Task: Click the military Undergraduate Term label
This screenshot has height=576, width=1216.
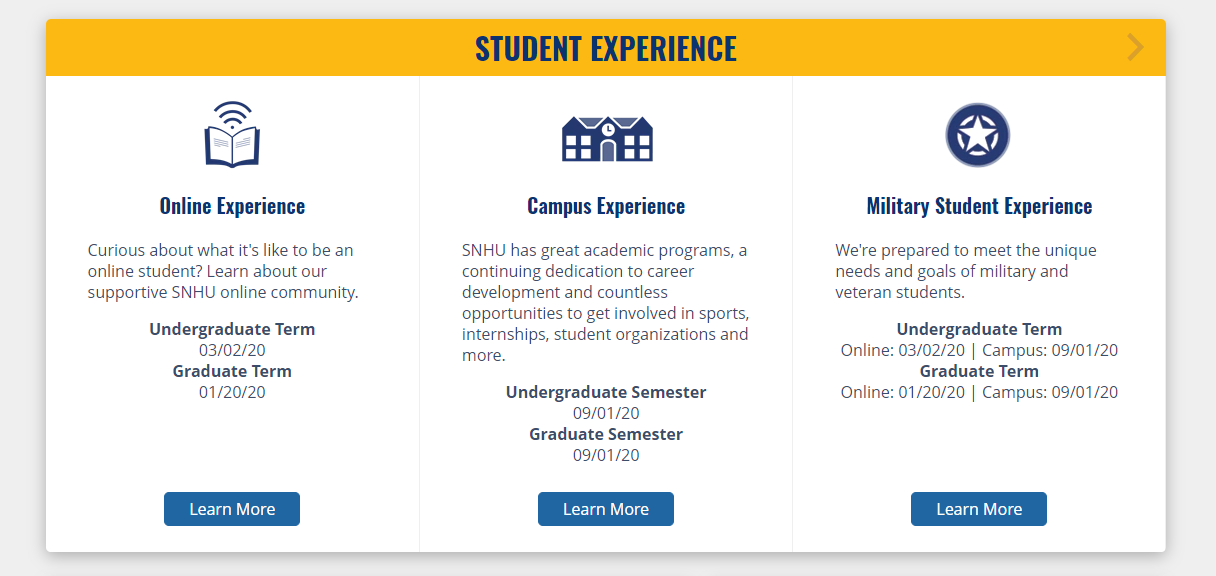Action: tap(979, 329)
